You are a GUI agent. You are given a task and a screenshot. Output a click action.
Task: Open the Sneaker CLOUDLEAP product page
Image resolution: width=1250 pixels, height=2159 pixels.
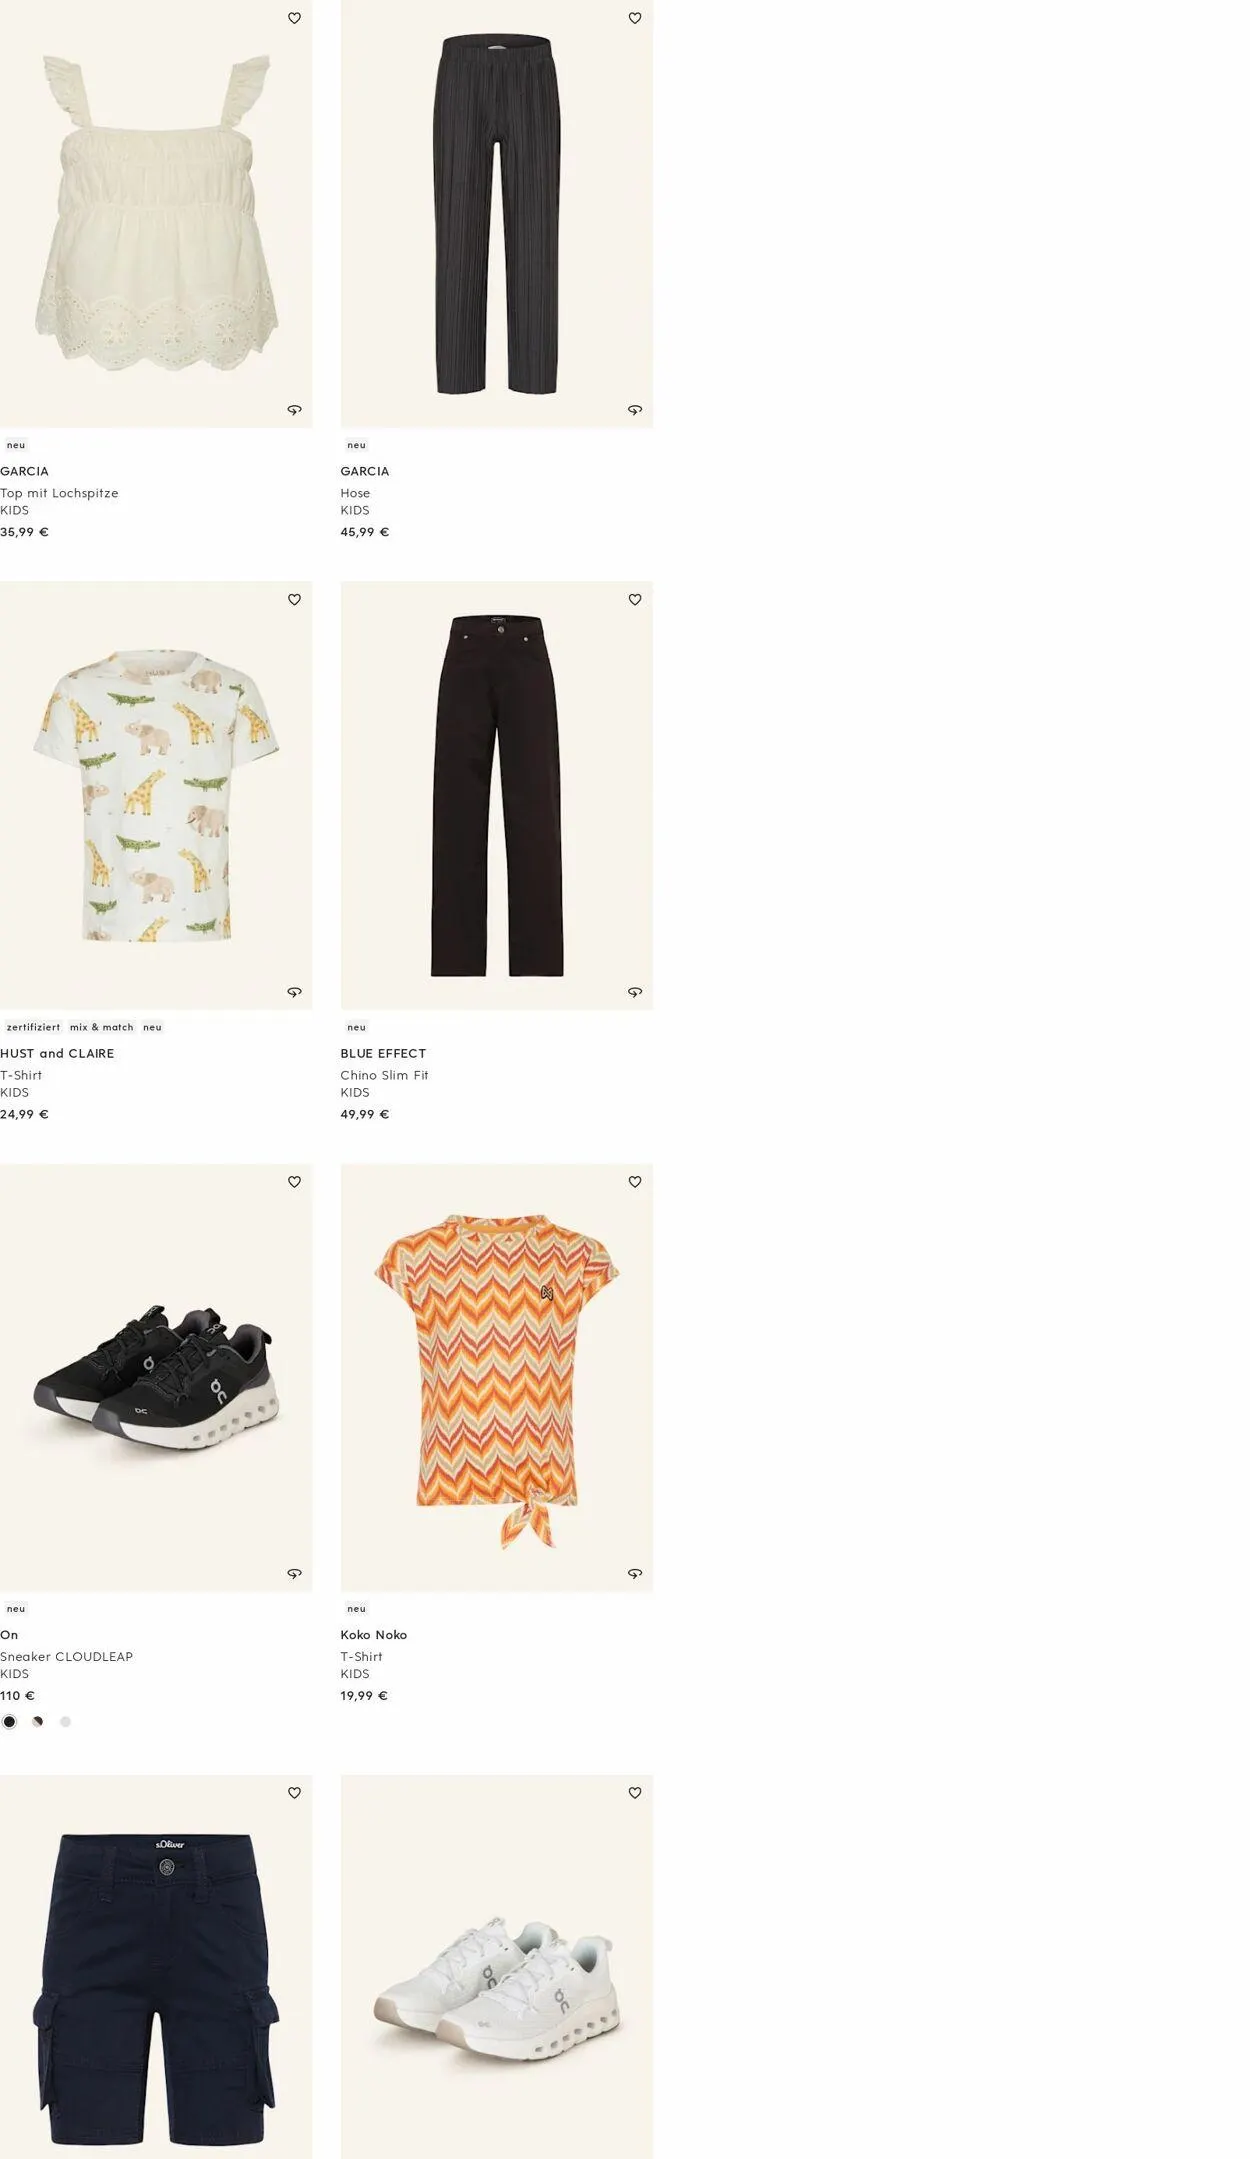point(66,1657)
